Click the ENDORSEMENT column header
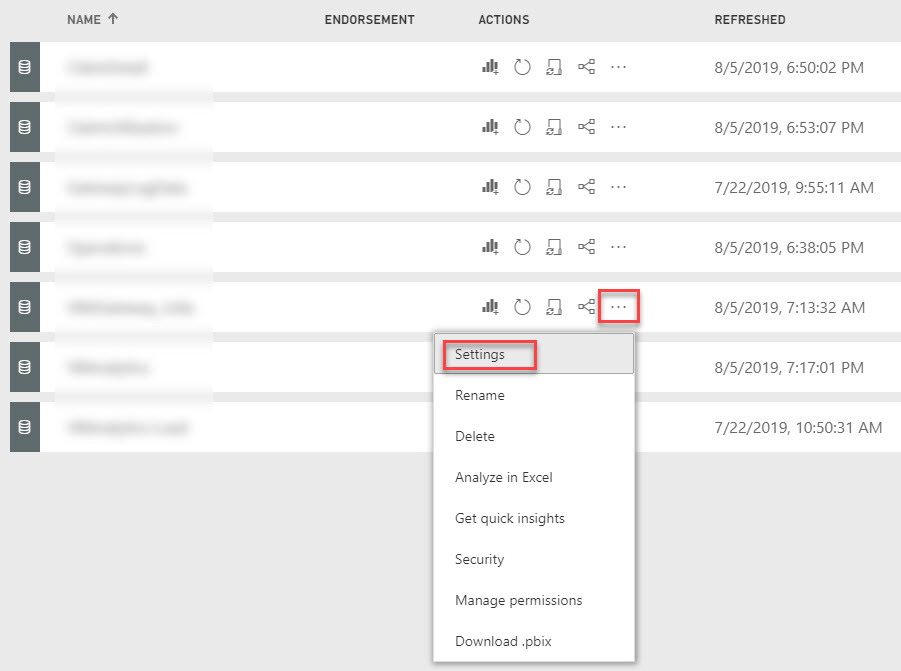 (x=369, y=20)
